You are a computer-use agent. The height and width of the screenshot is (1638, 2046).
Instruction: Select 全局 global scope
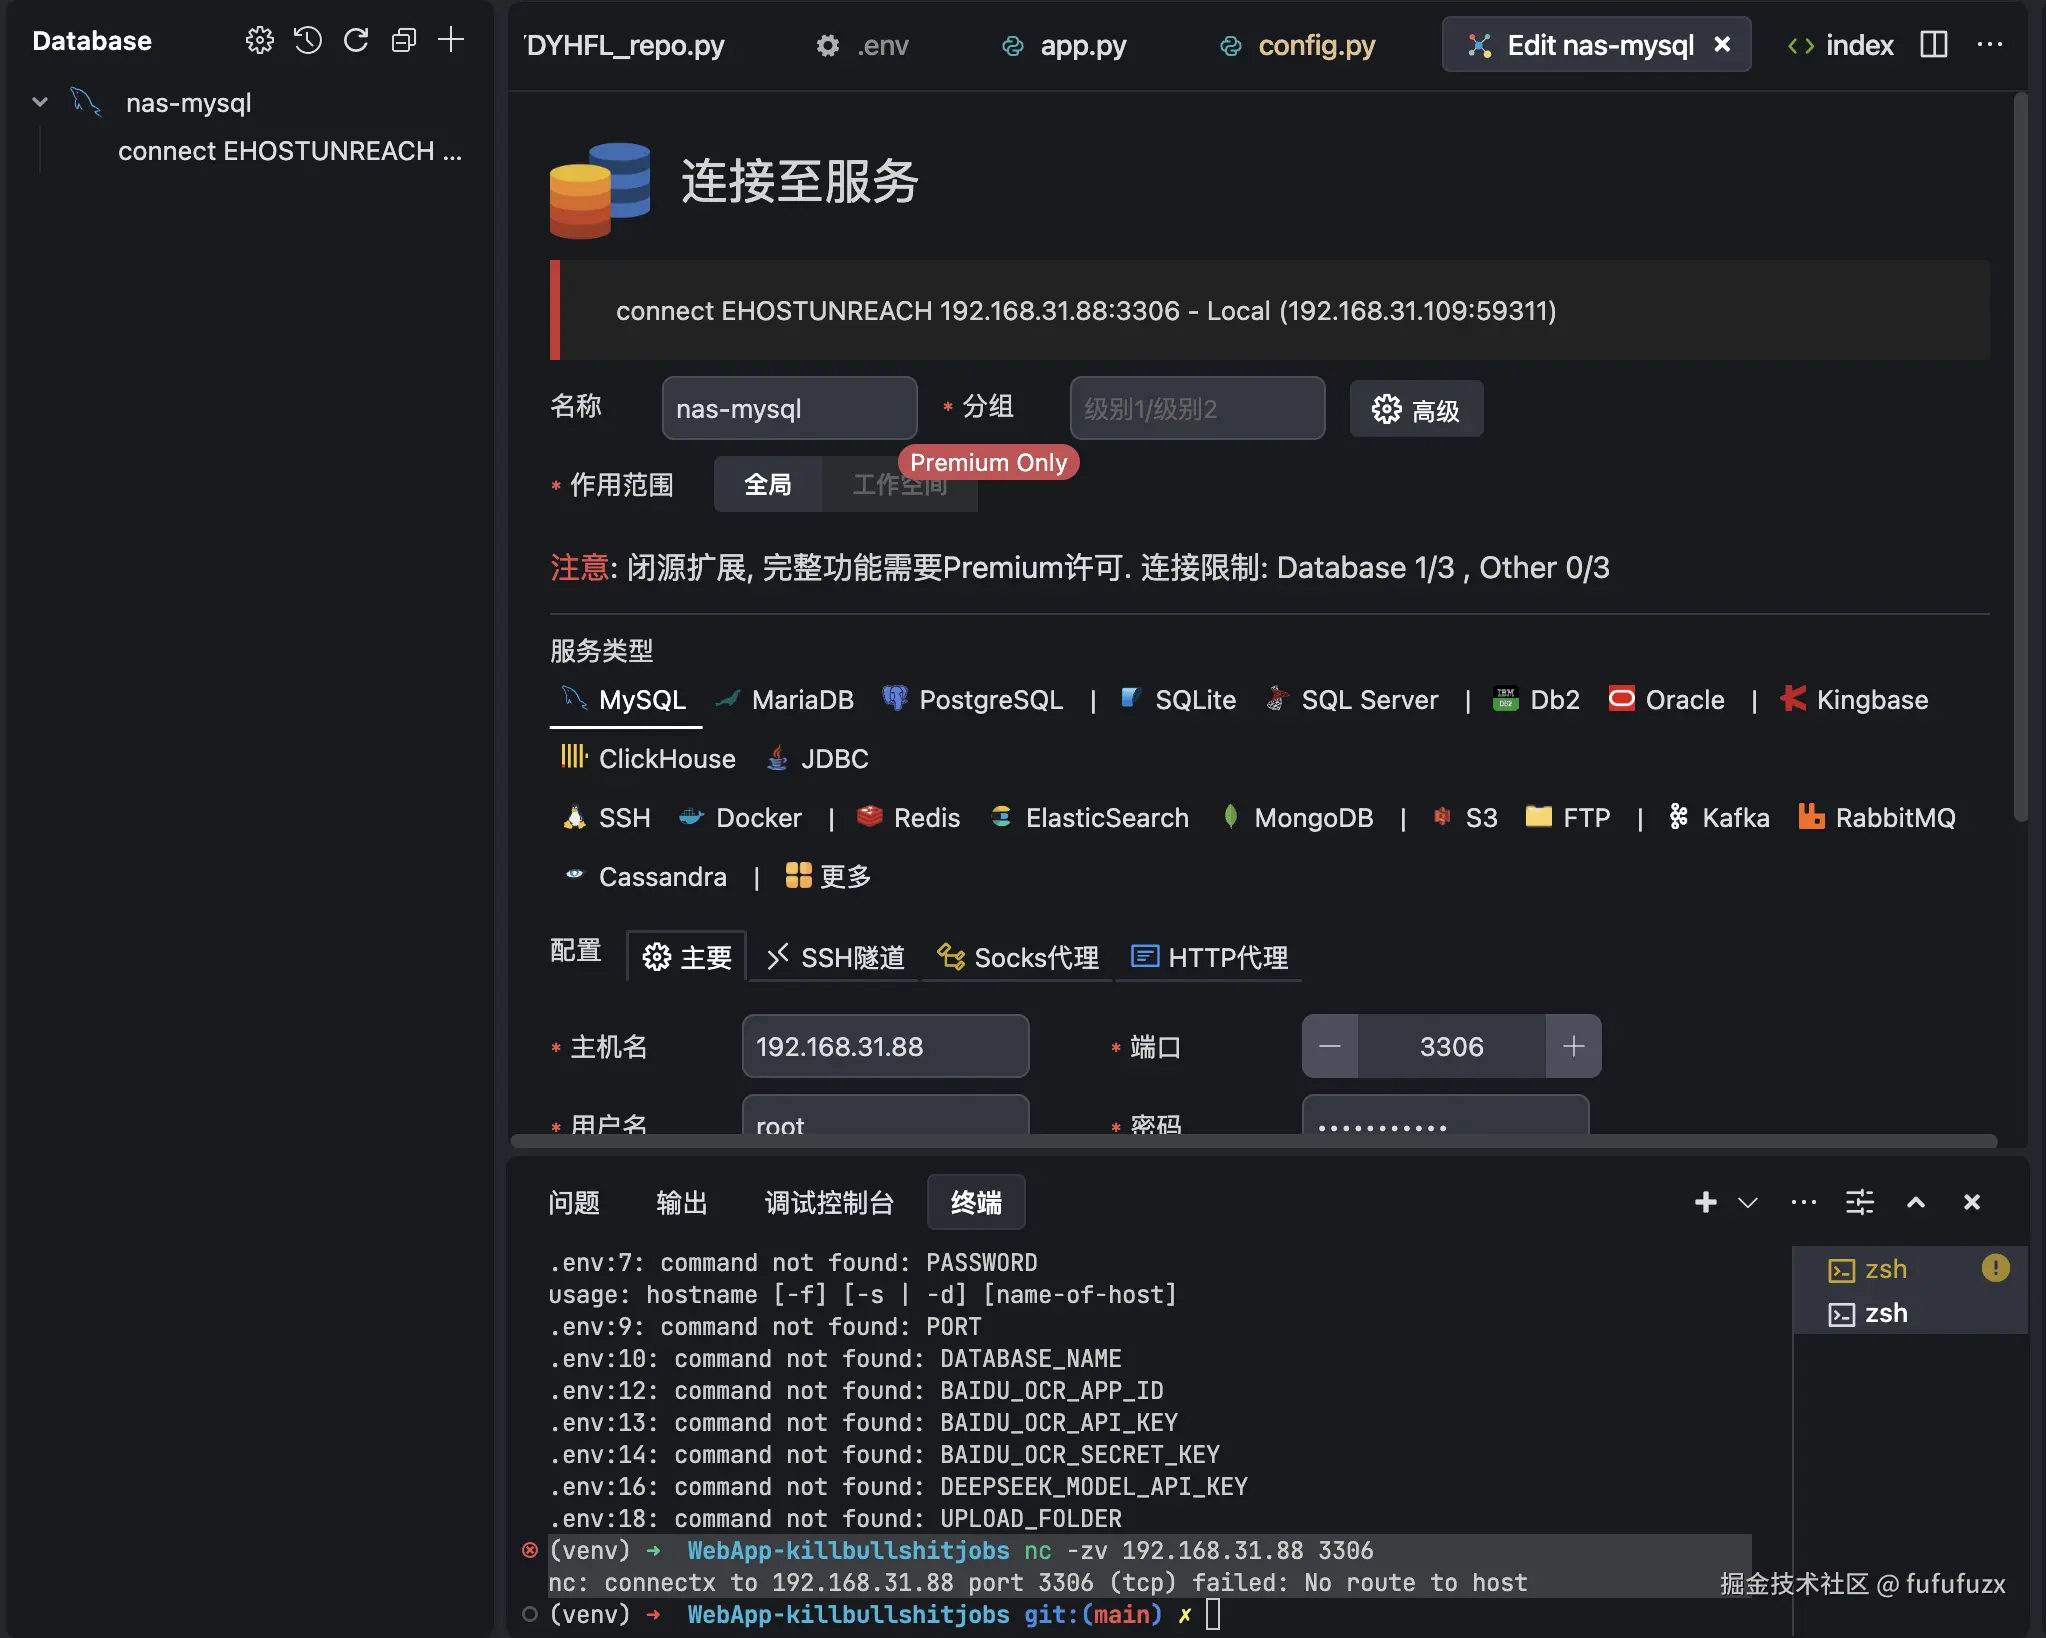tap(767, 485)
